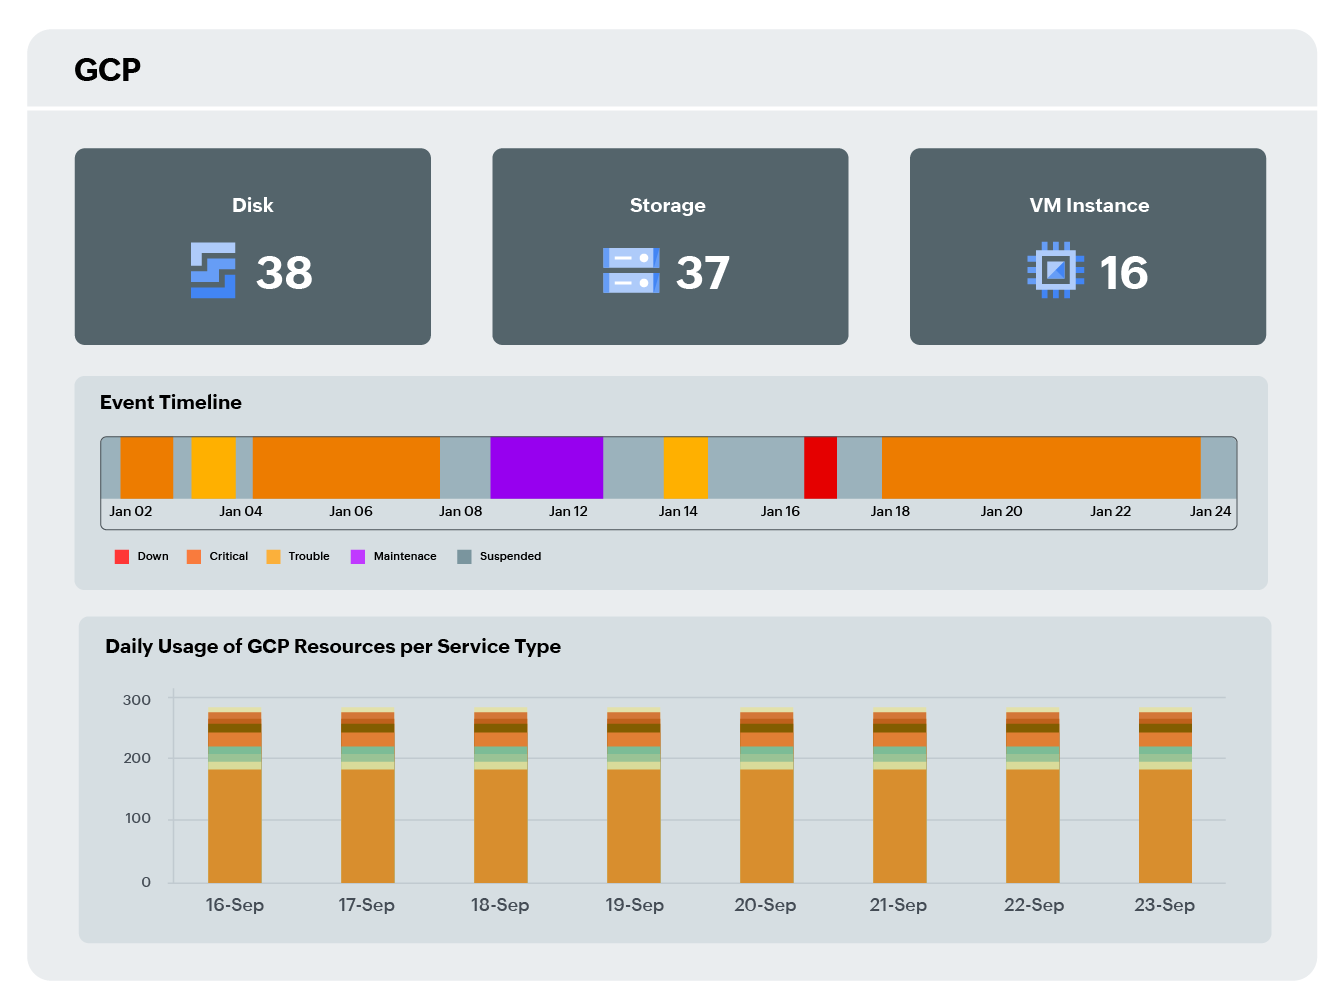Click the 16-Sep axis label
This screenshot has height=1008, width=1344.
[235, 905]
